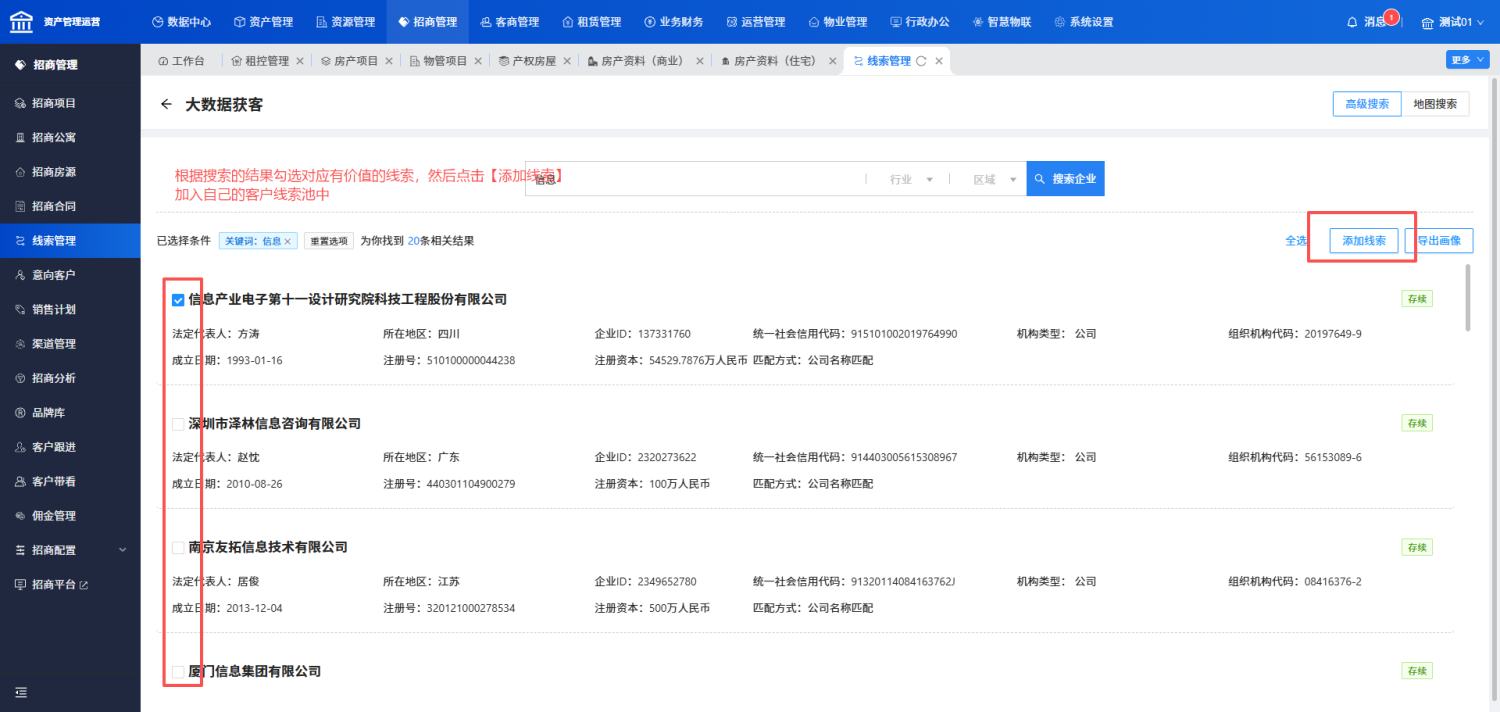Open the 行政办公 top menu

click(919, 22)
